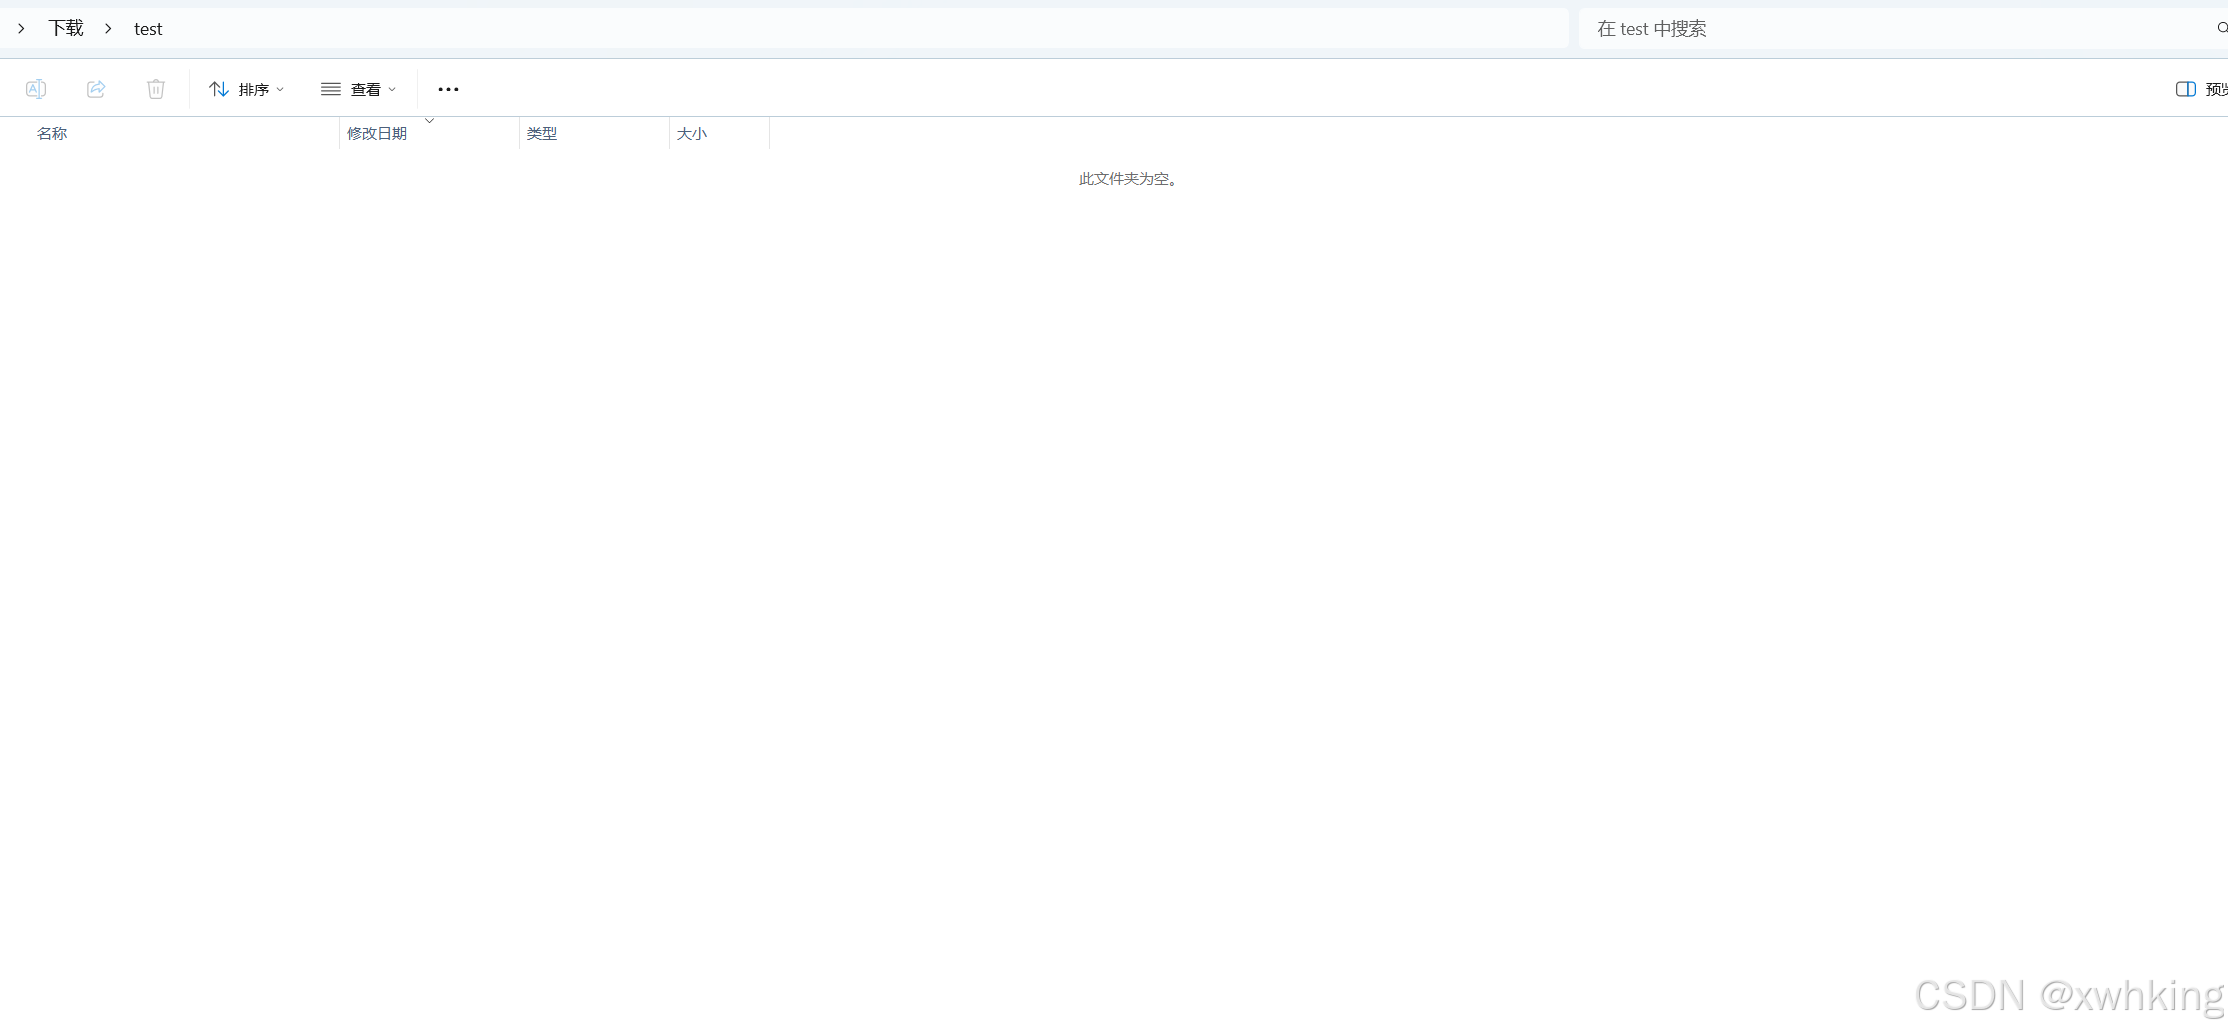This screenshot has height=1031, width=2228.
Task: Open the 查看 view dropdown
Action: click(358, 89)
